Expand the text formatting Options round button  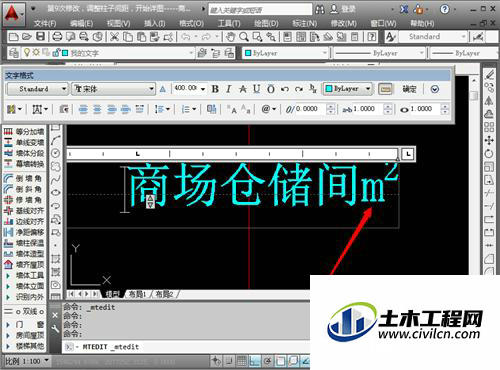435,89
